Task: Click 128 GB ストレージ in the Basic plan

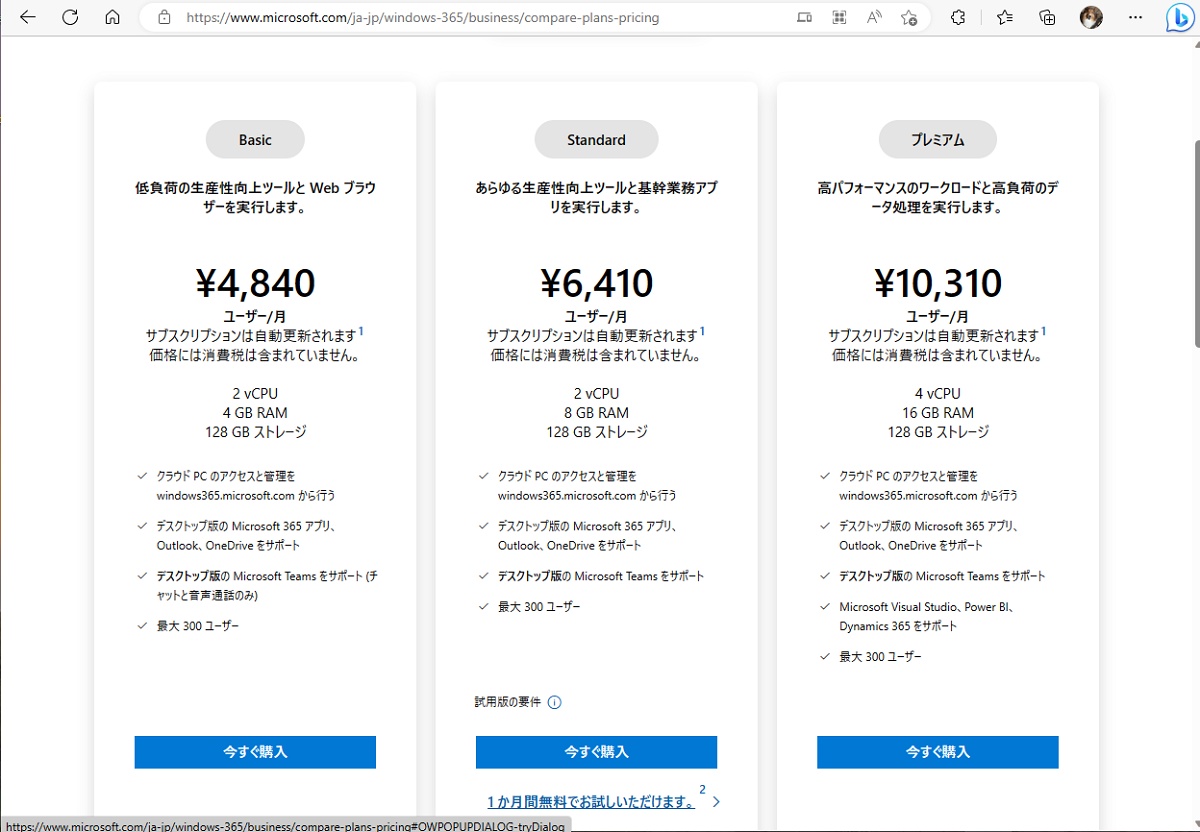Action: point(255,432)
